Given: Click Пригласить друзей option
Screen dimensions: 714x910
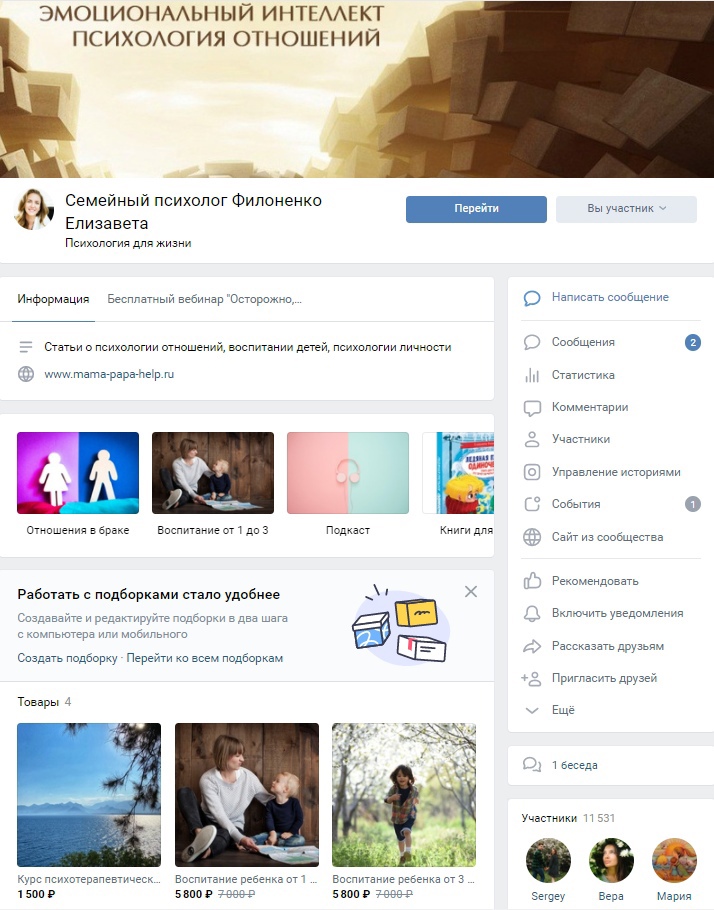Looking at the screenshot, I should [604, 678].
